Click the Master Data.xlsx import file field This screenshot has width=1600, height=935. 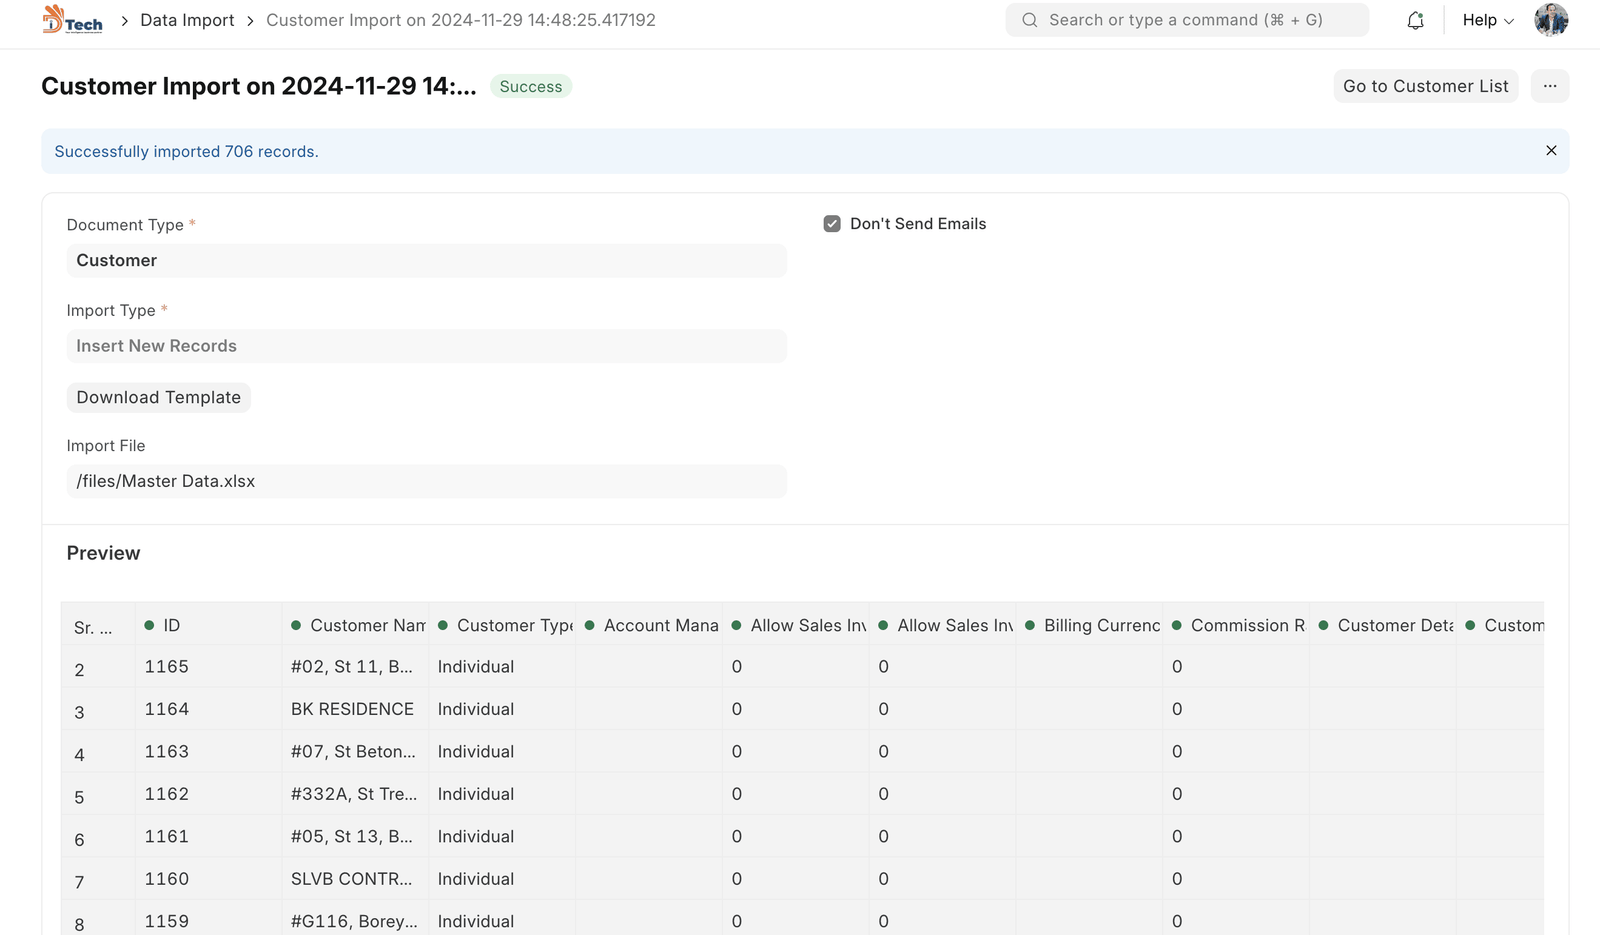(426, 481)
